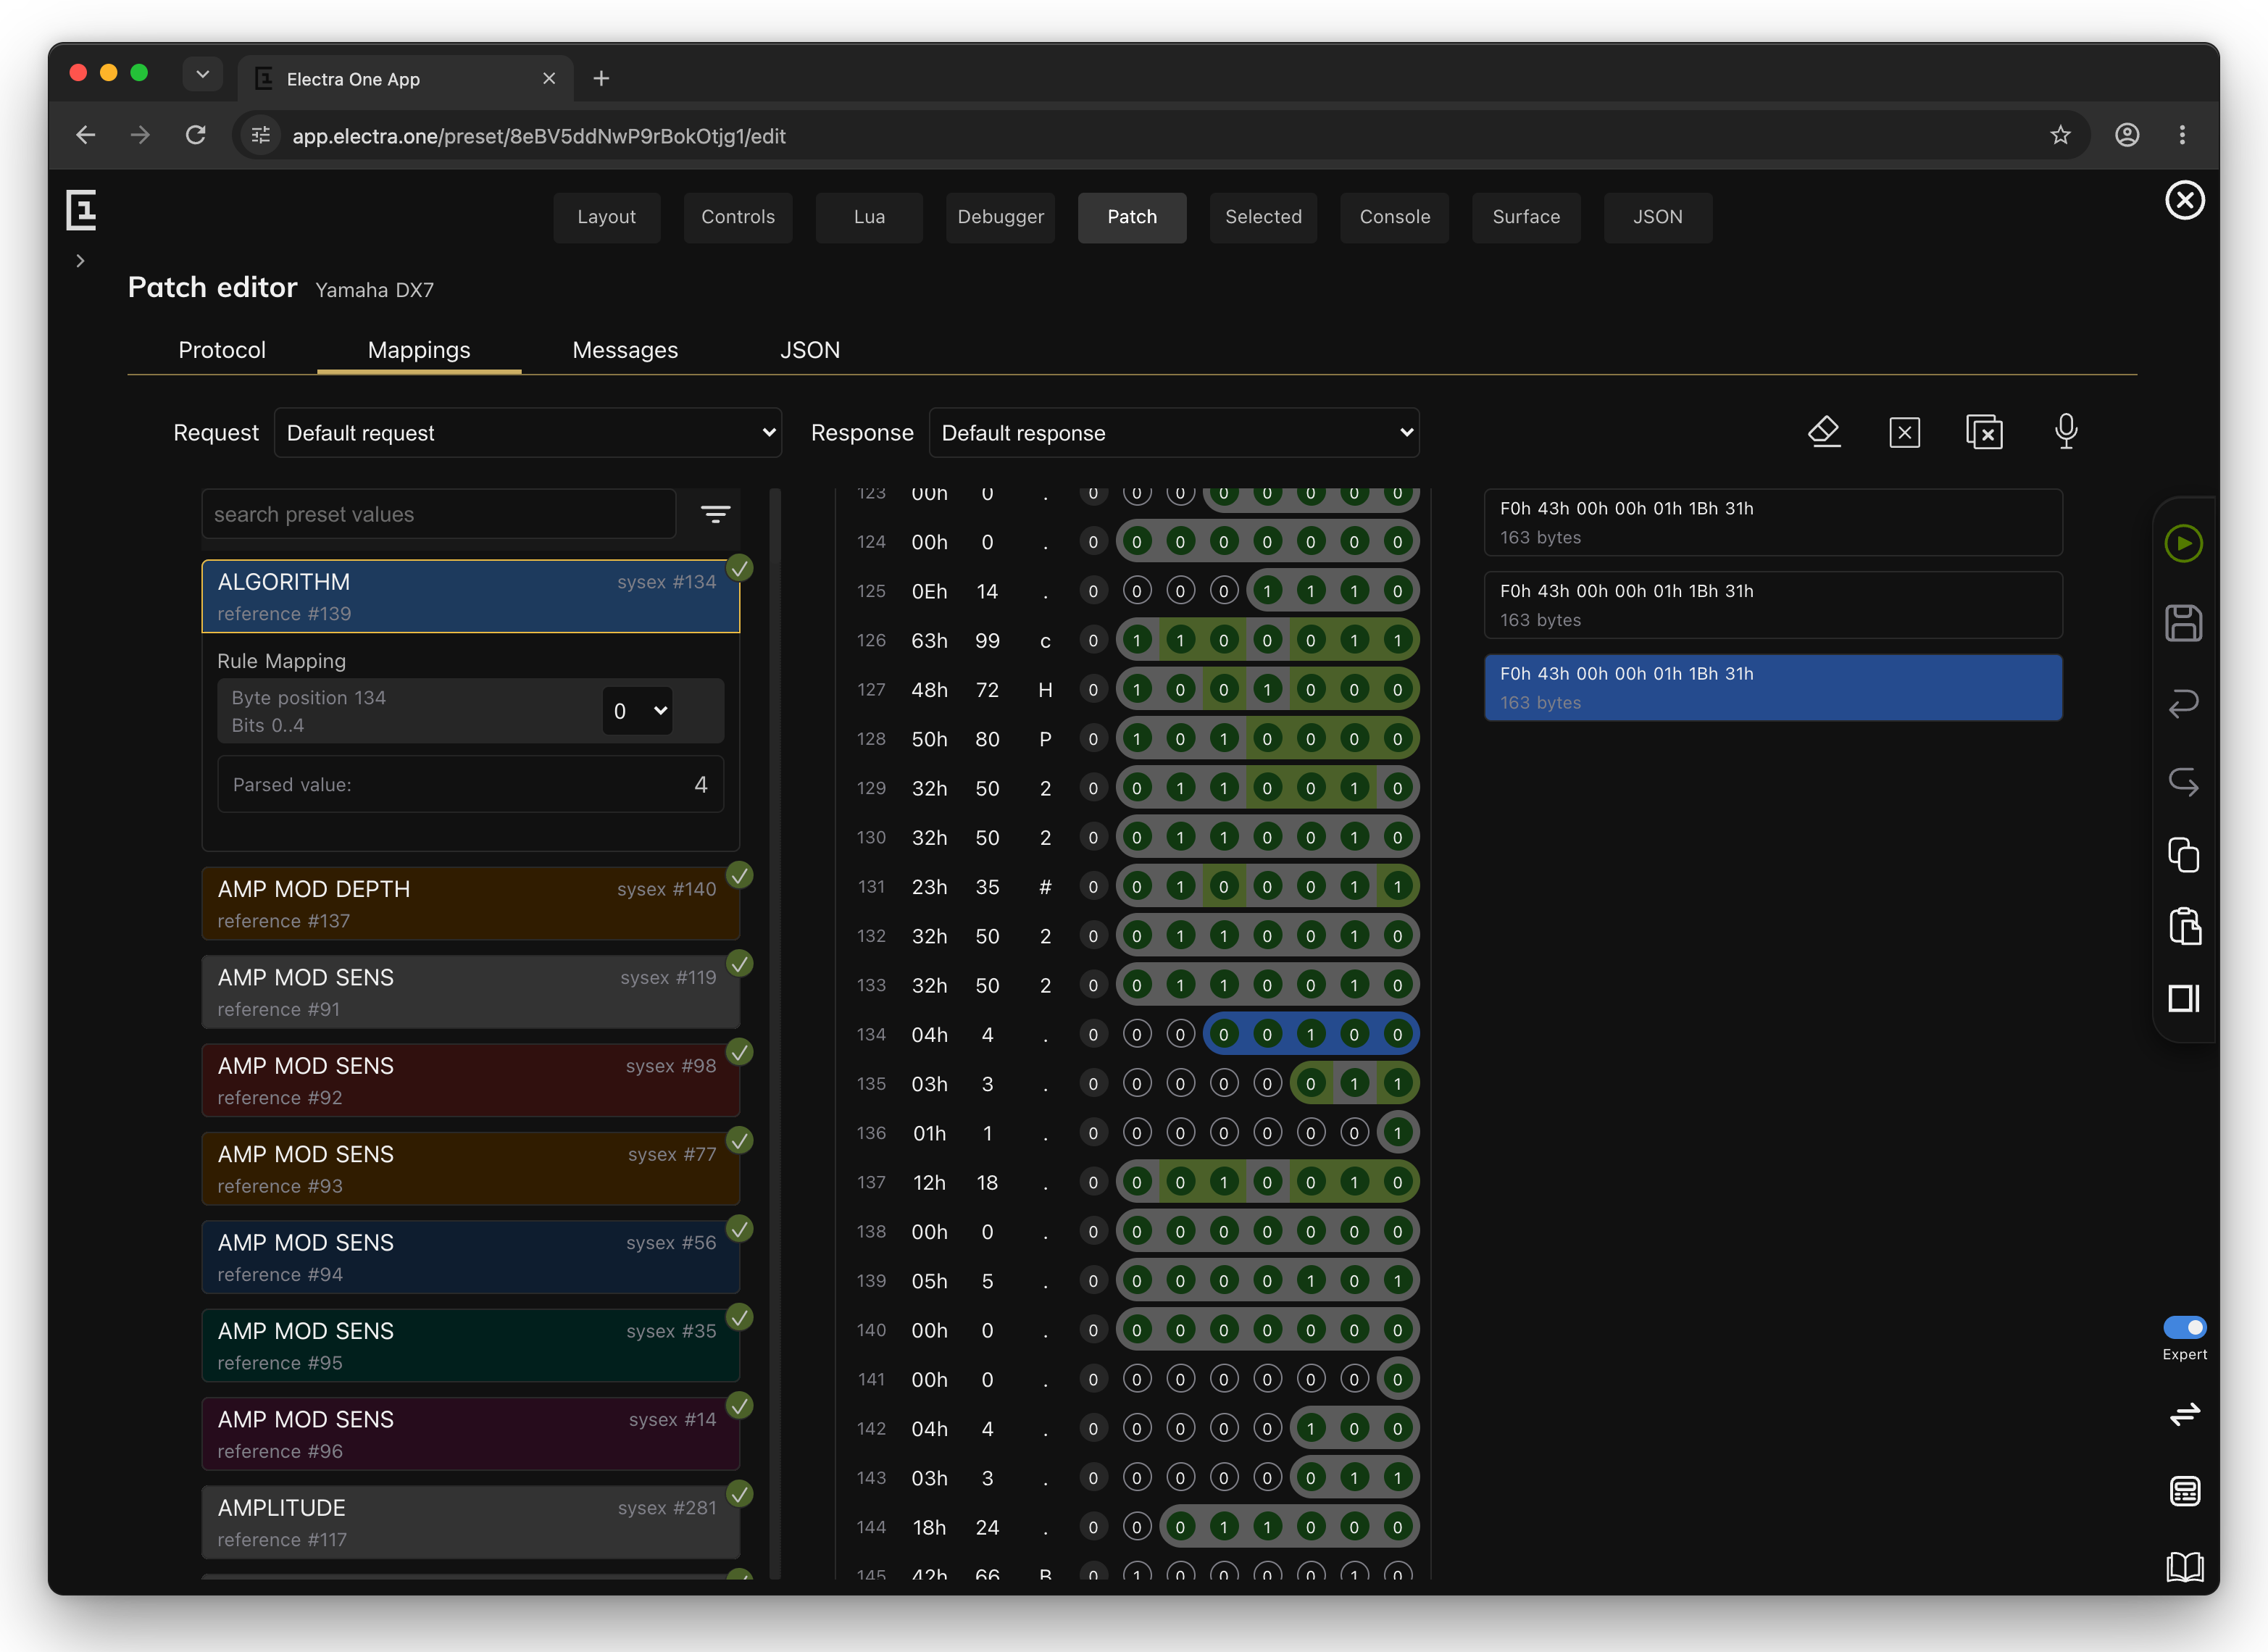Open the top JSON tab
2268x1652 pixels.
[x=1657, y=217]
